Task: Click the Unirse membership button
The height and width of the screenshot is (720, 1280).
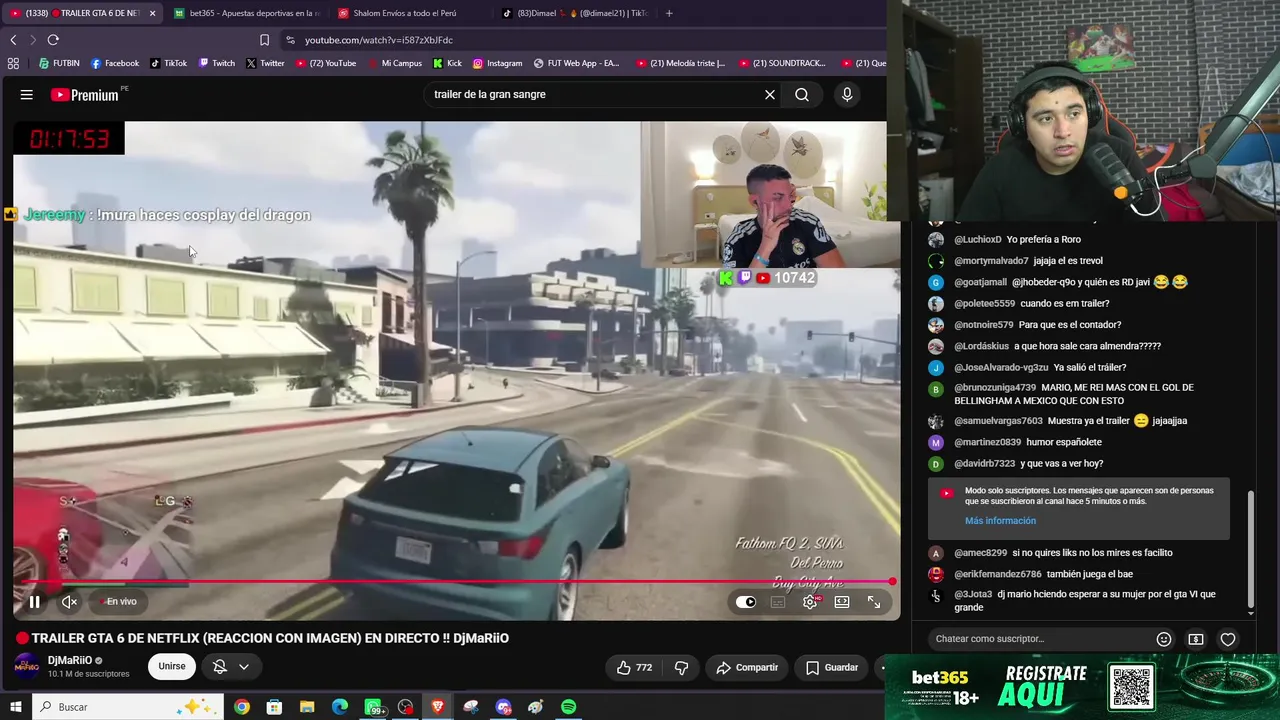Action: [172, 667]
